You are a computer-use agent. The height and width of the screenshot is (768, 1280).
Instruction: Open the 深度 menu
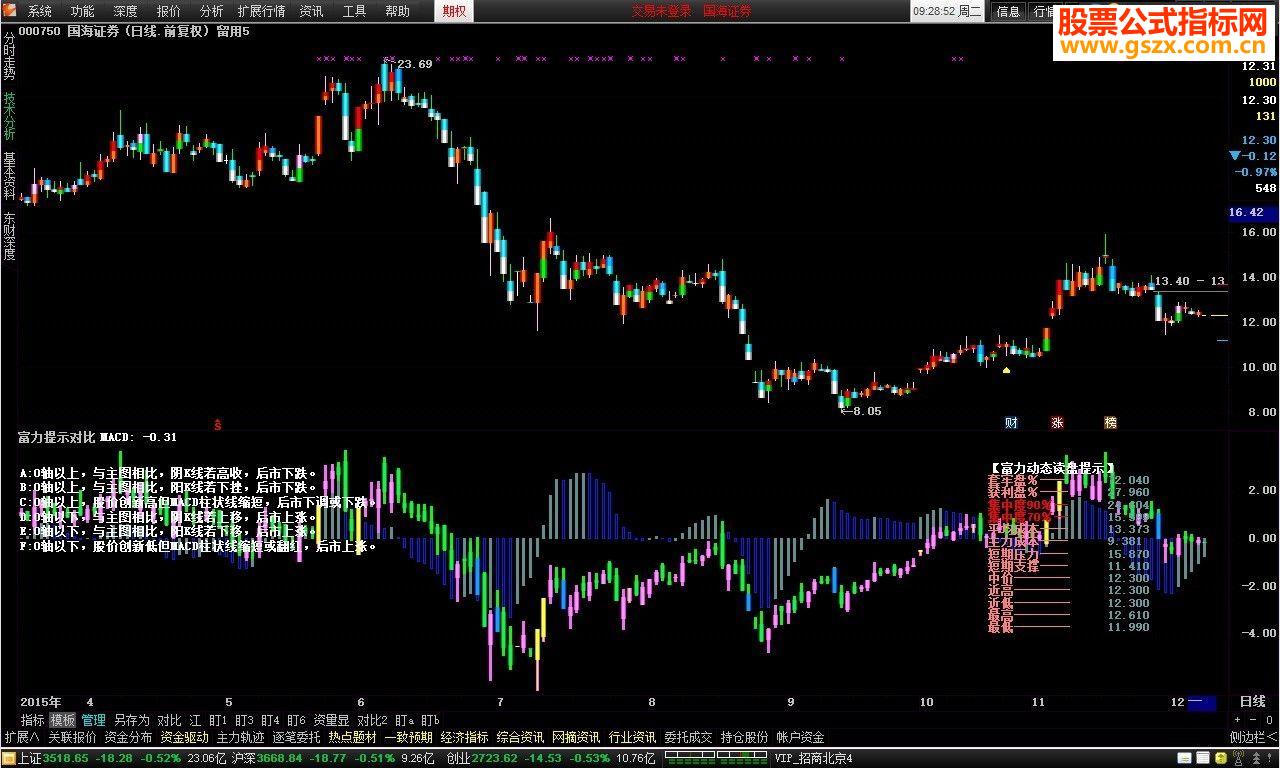(126, 11)
